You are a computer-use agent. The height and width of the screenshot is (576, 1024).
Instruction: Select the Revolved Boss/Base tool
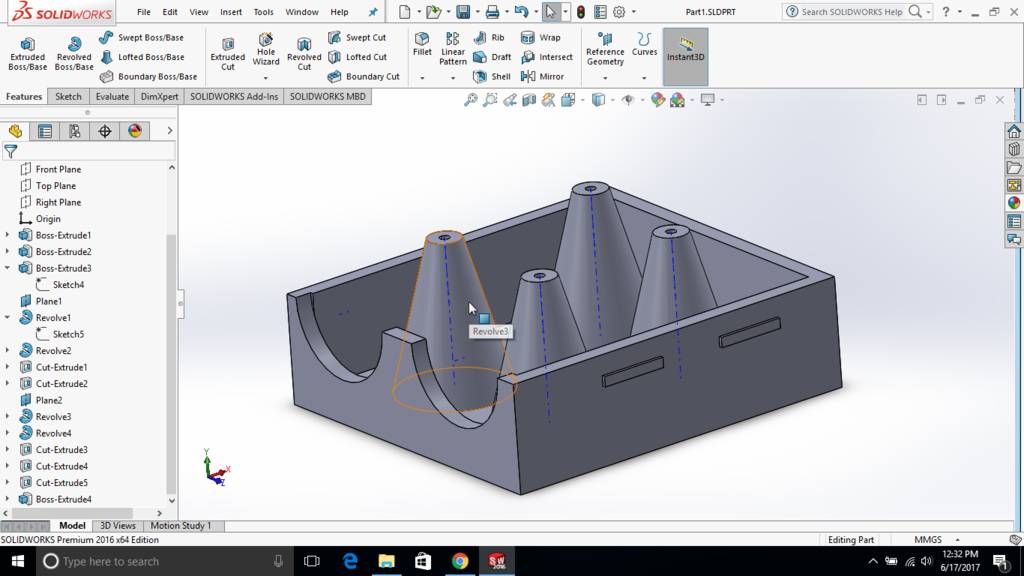pos(74,54)
